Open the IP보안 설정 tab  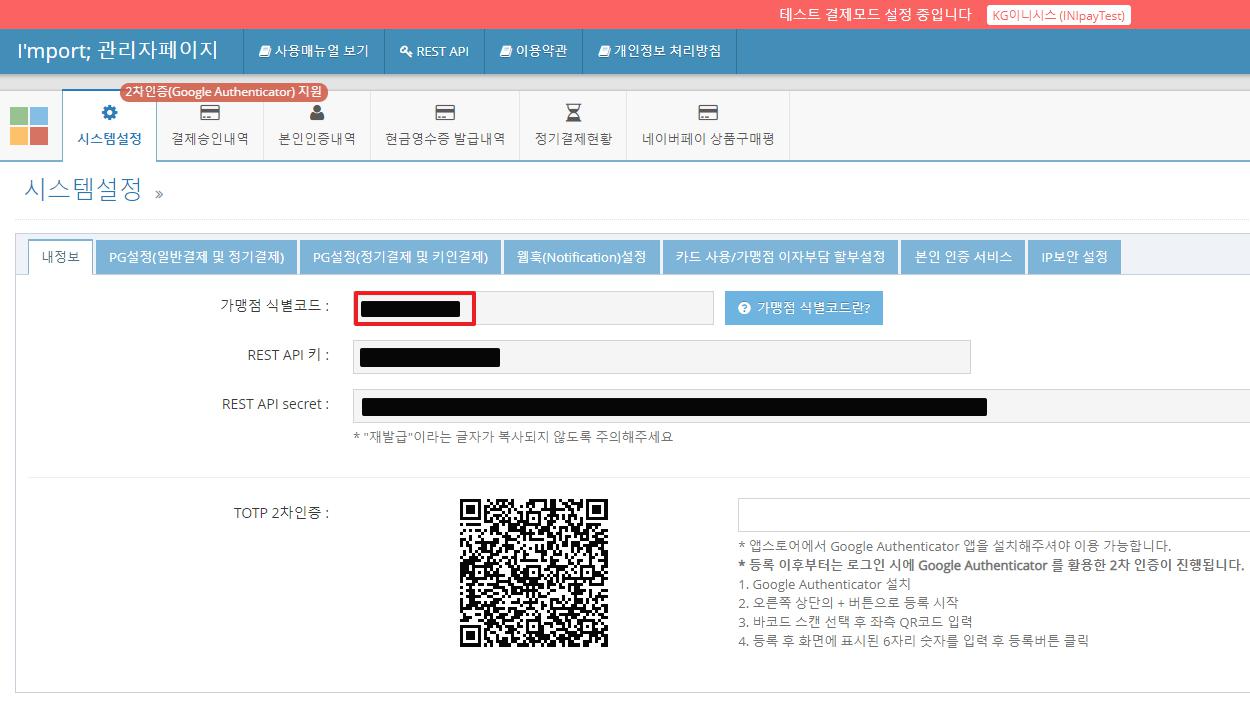click(x=1074, y=257)
